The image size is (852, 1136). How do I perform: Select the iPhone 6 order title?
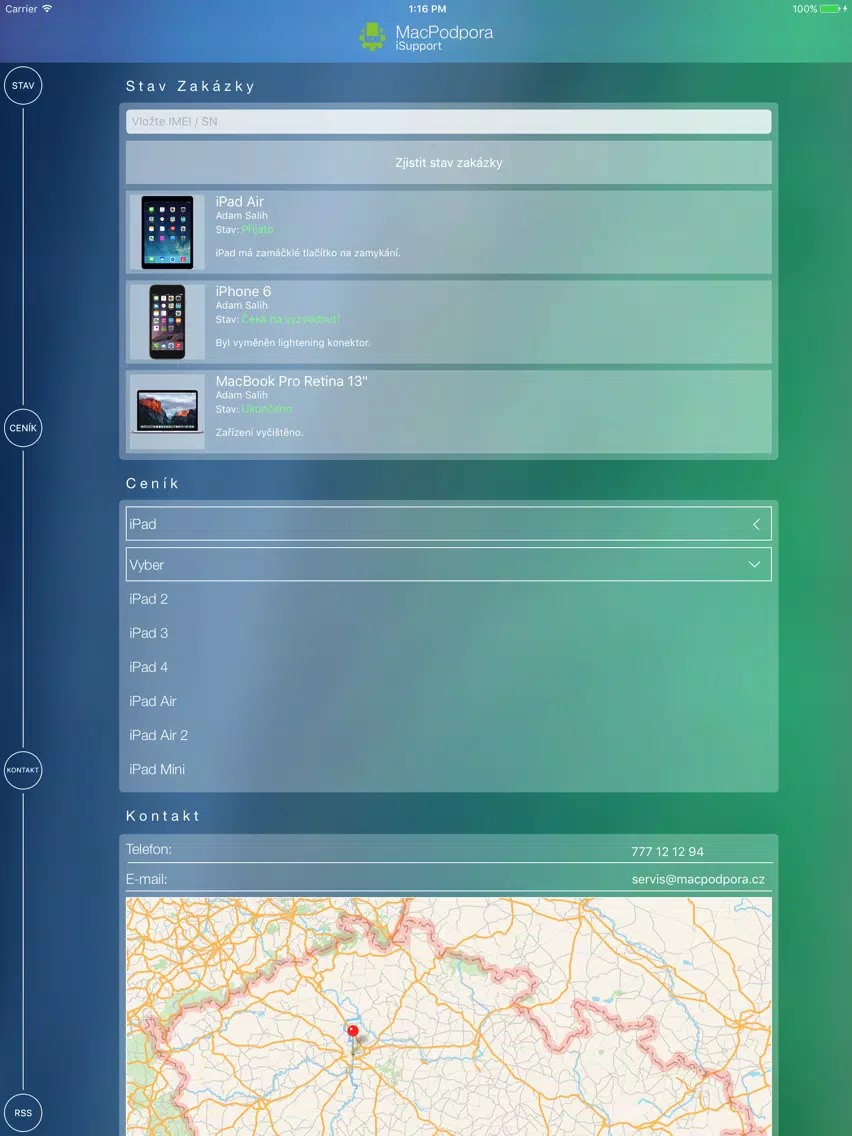coord(243,291)
